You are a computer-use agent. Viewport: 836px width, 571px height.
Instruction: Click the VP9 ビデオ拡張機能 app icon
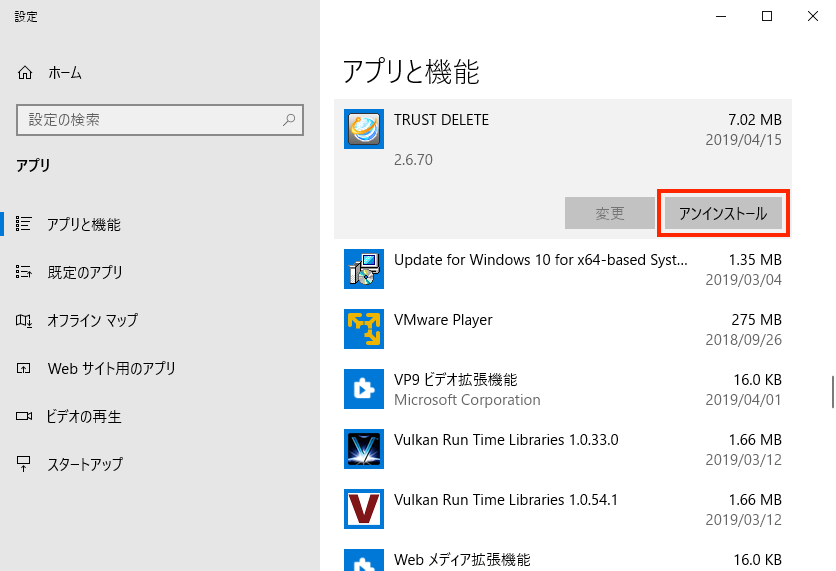point(363,389)
